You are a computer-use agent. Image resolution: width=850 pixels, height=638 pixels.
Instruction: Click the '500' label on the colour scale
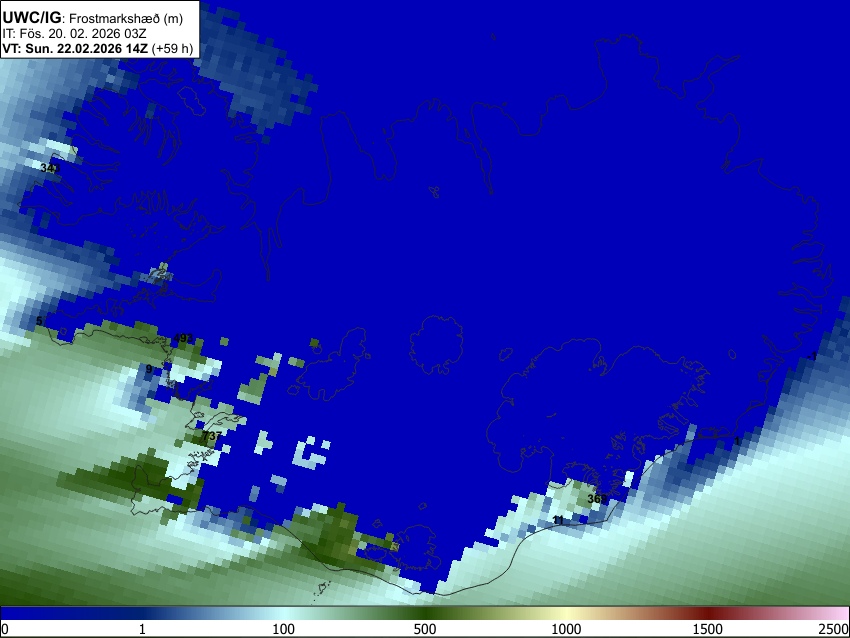(x=424, y=629)
